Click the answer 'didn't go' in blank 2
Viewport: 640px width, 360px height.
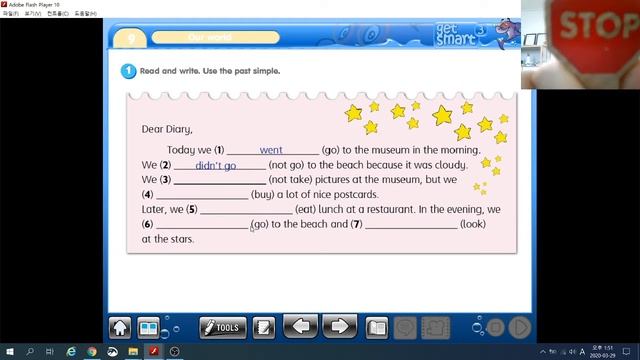click(216, 165)
